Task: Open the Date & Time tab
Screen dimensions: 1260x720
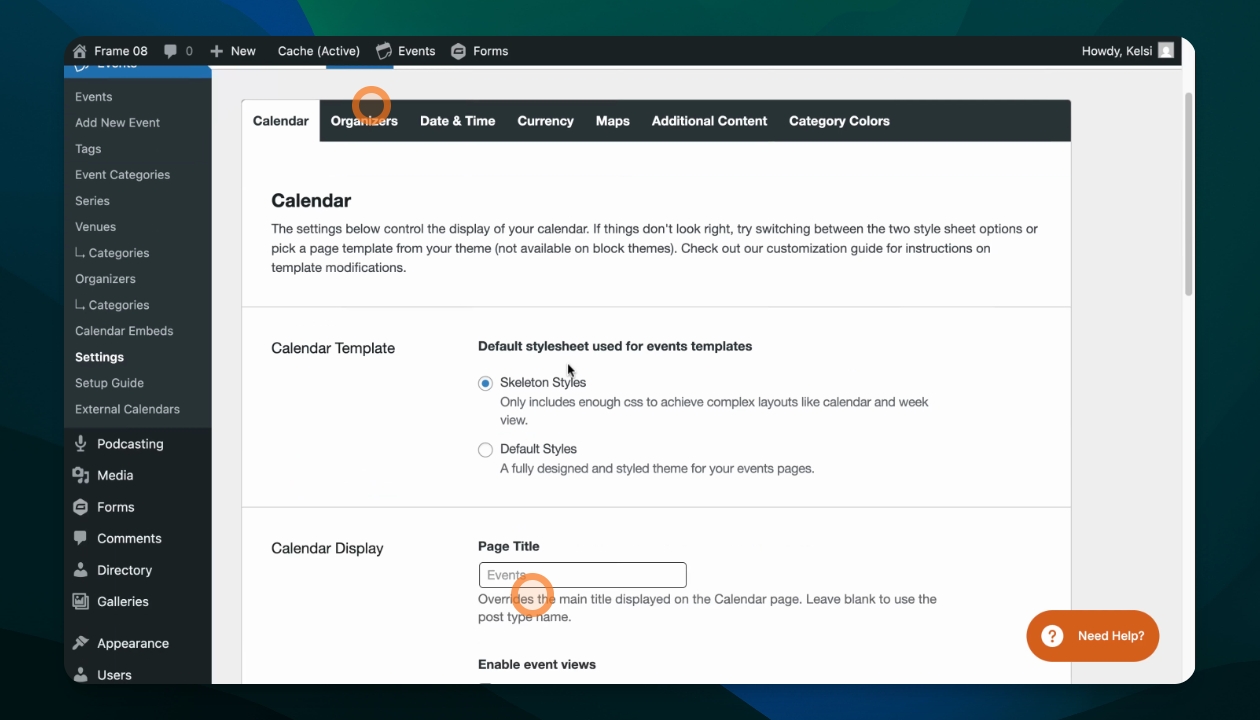Action: (x=458, y=121)
